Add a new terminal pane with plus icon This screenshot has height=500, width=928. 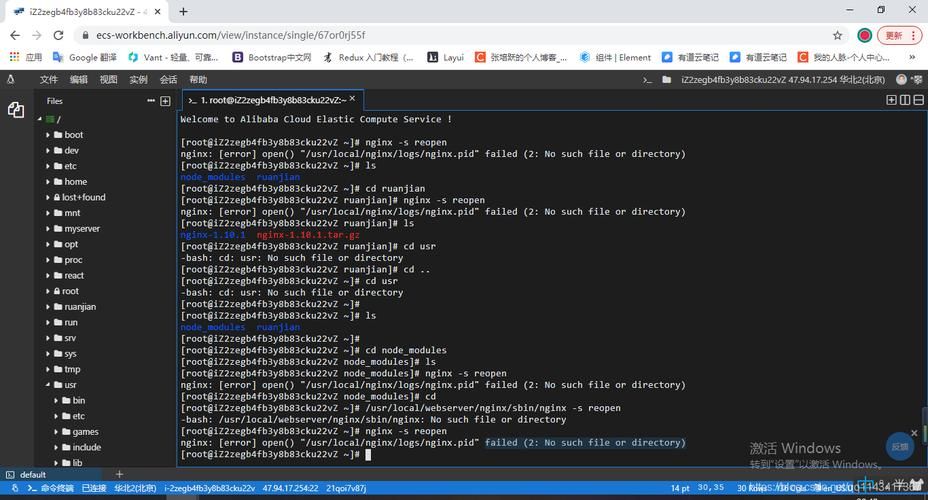pos(891,100)
